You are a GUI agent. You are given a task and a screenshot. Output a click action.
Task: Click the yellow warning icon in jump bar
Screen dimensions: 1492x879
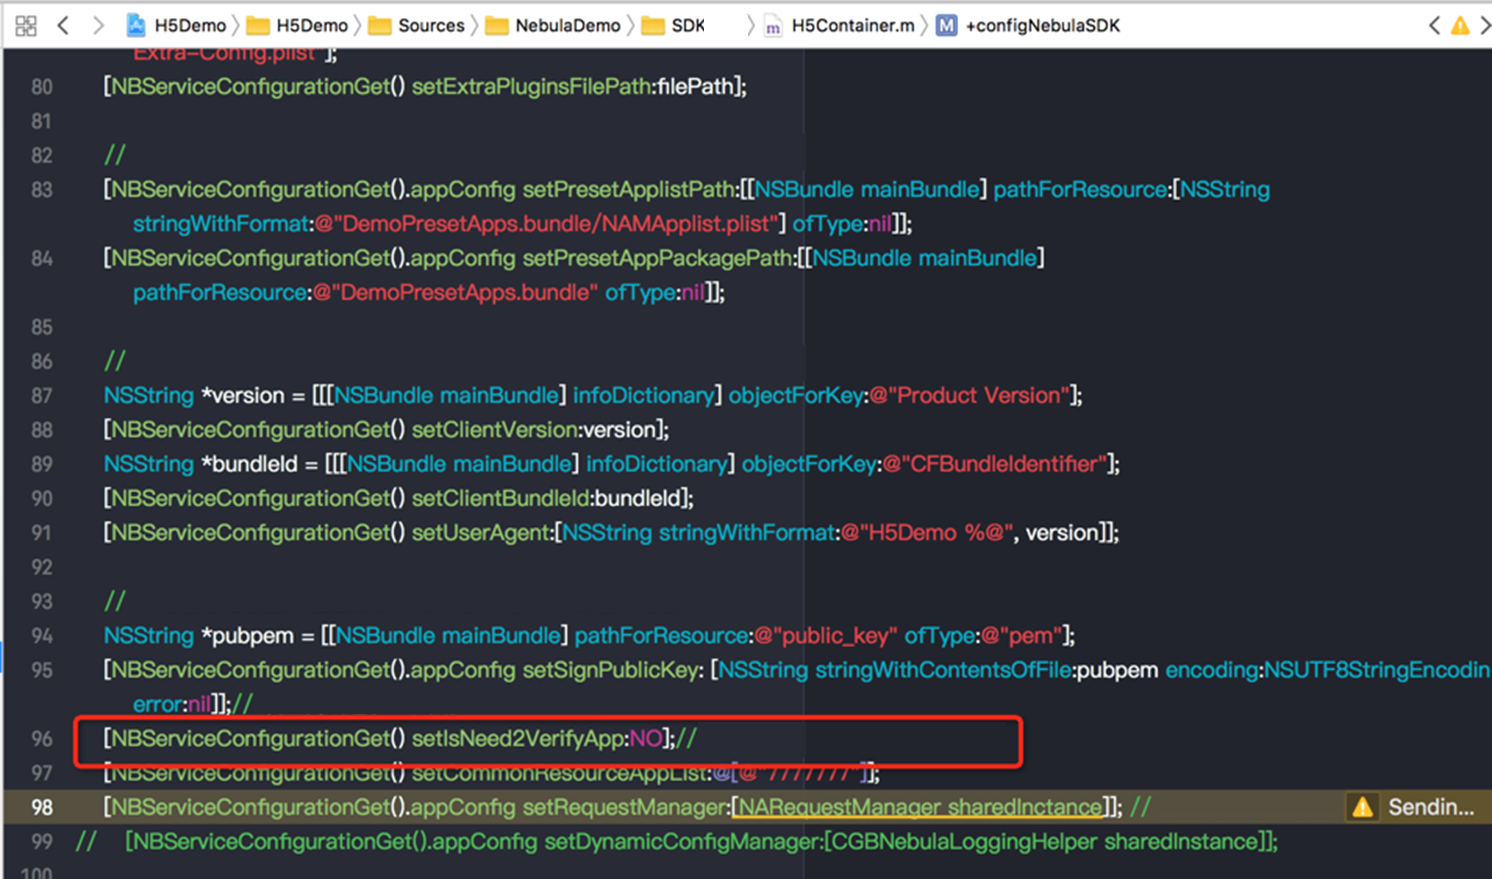[x=1460, y=26]
